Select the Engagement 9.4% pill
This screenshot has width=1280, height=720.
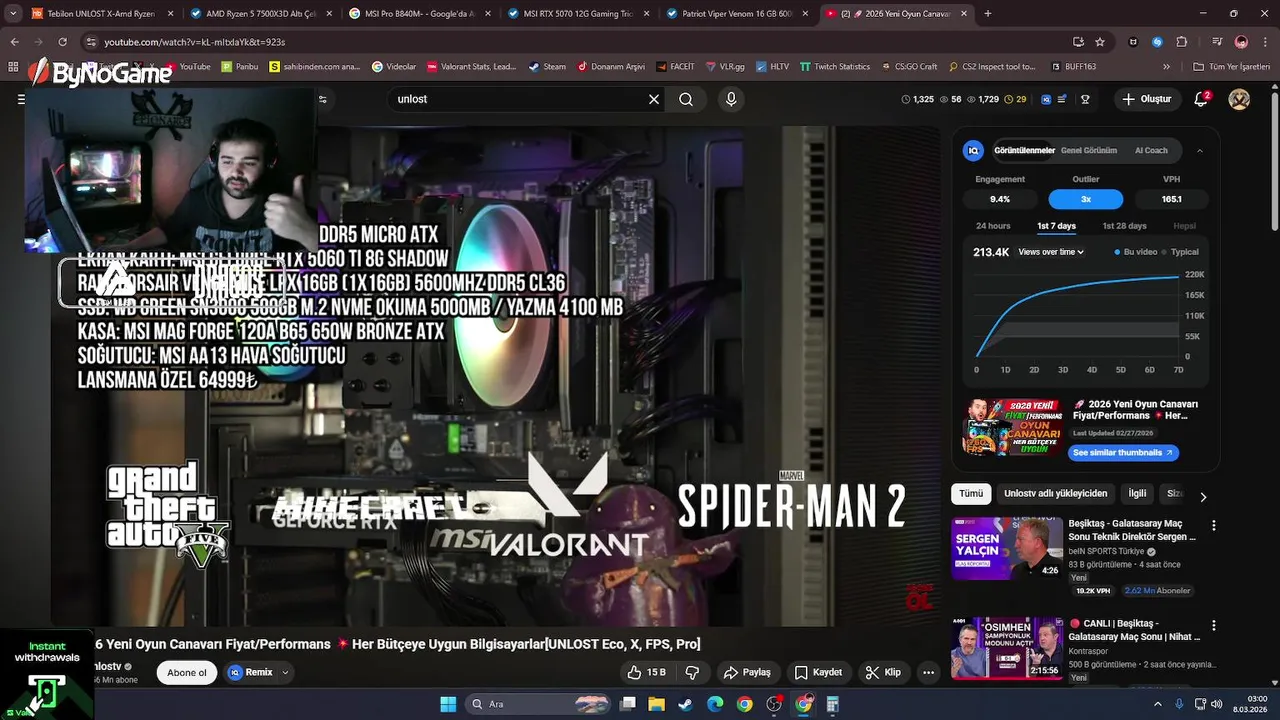click(x=1000, y=199)
